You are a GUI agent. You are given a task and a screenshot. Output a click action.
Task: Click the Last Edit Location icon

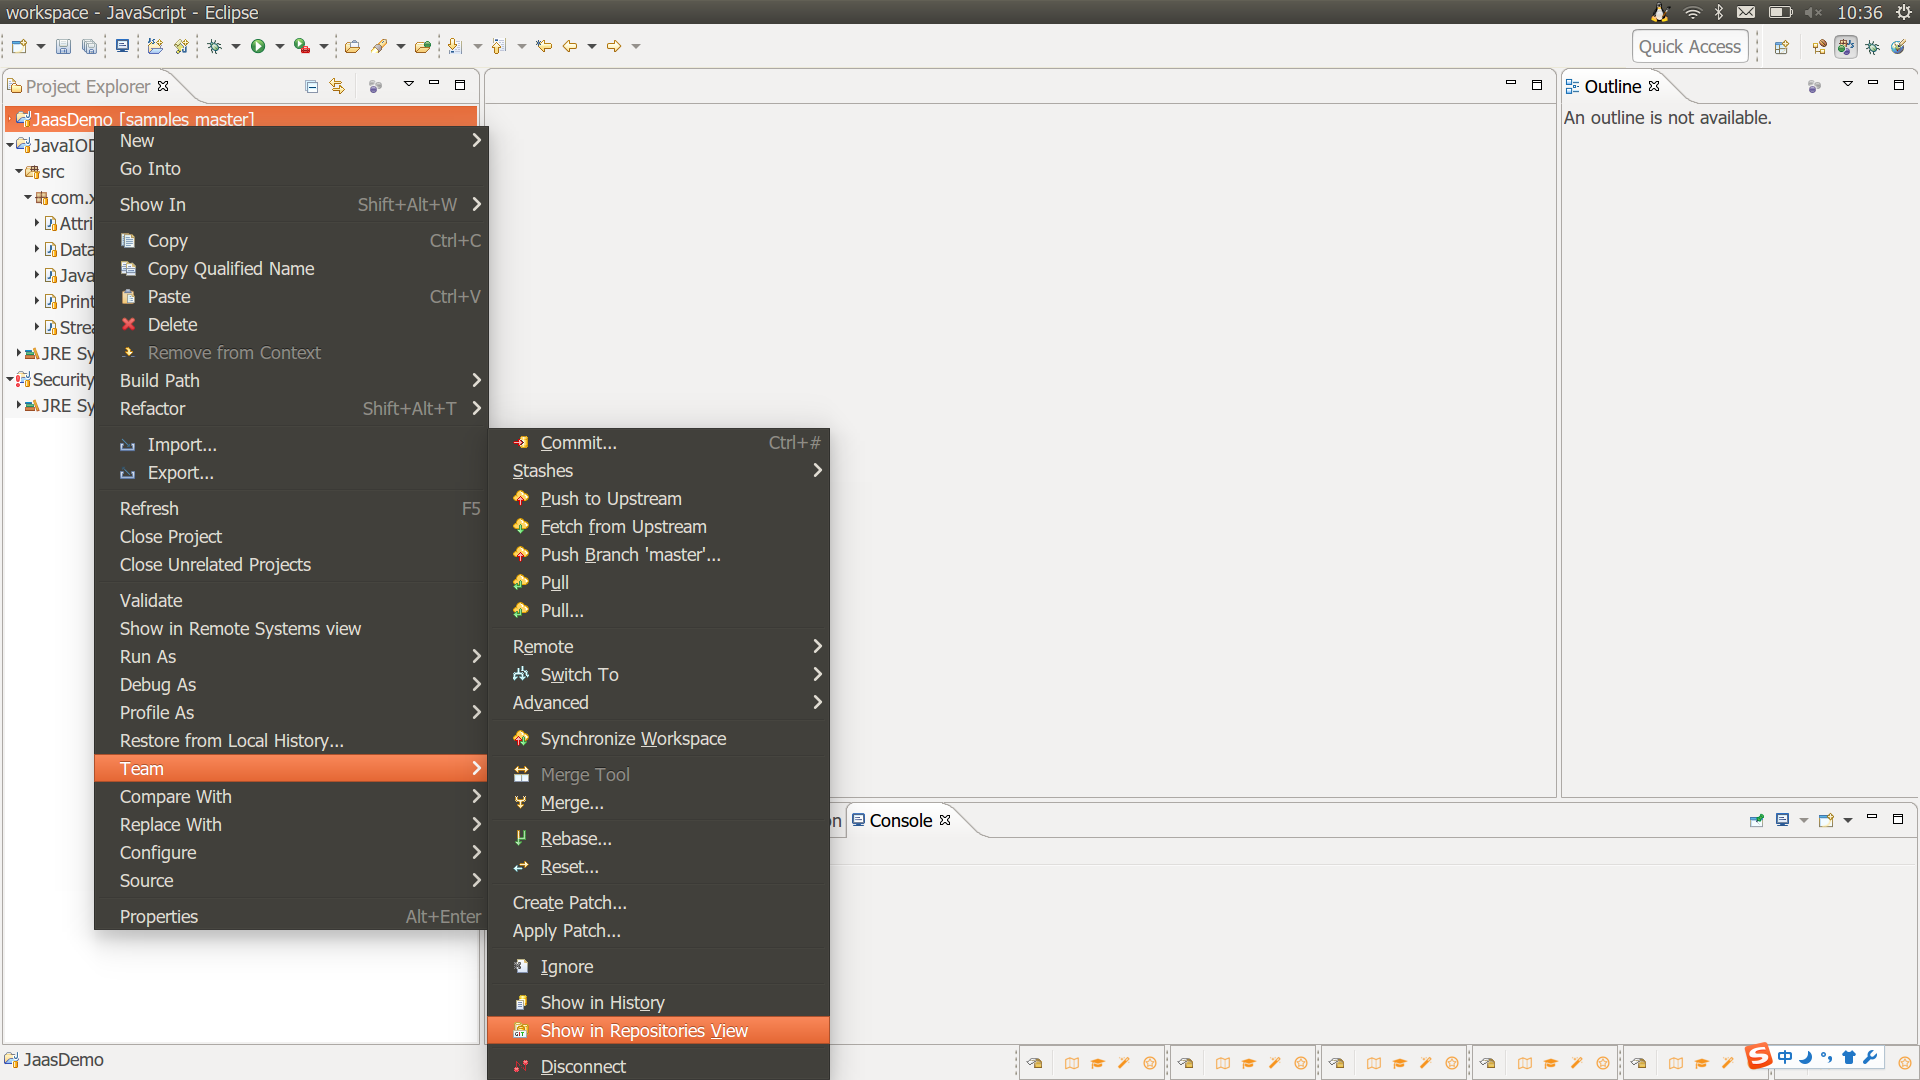click(544, 46)
